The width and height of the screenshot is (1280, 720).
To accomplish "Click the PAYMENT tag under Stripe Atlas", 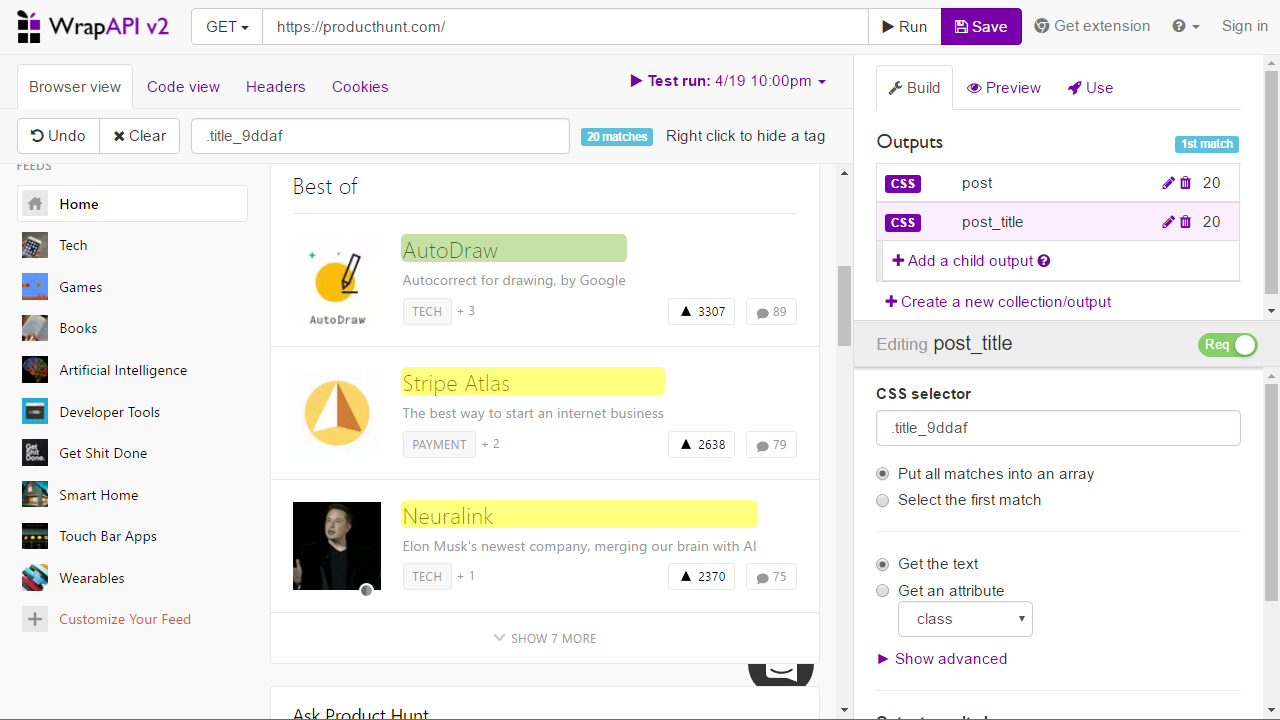I will point(439,445).
